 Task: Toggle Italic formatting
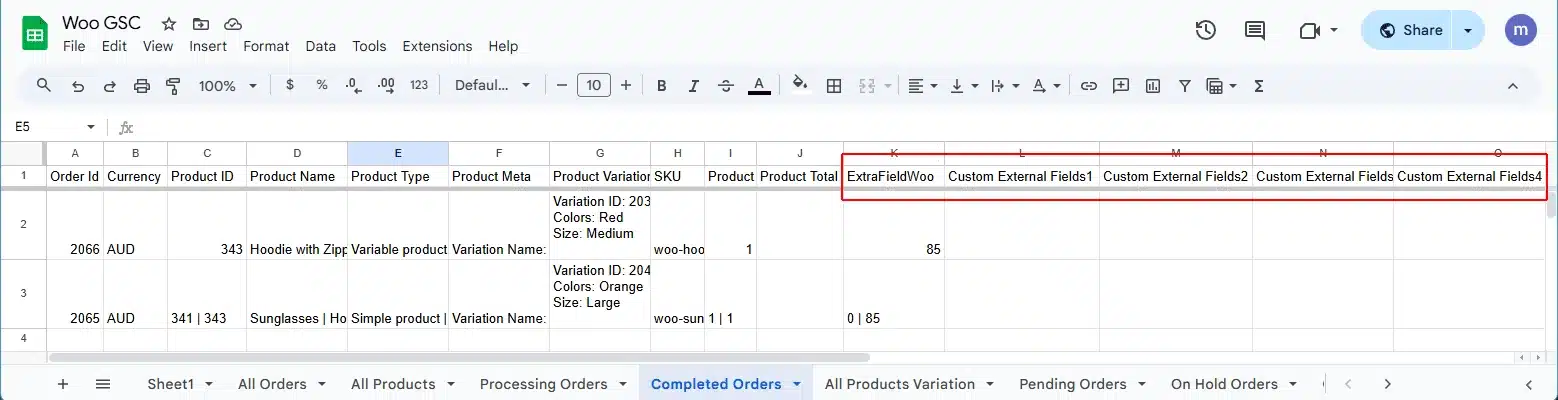pos(694,86)
